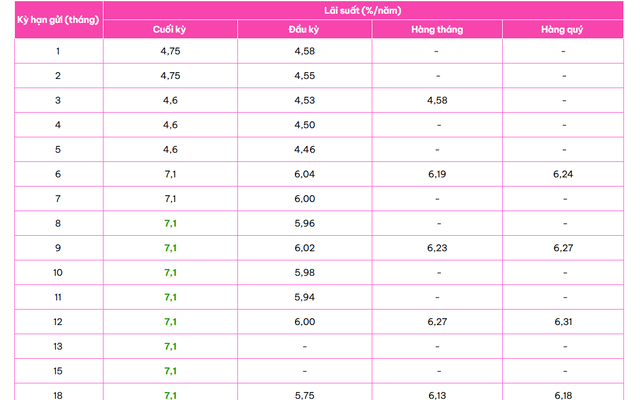The image size is (640, 400).
Task: Click the 'Kỳ hạn gửi (tháng)' header cell
Action: point(58,20)
